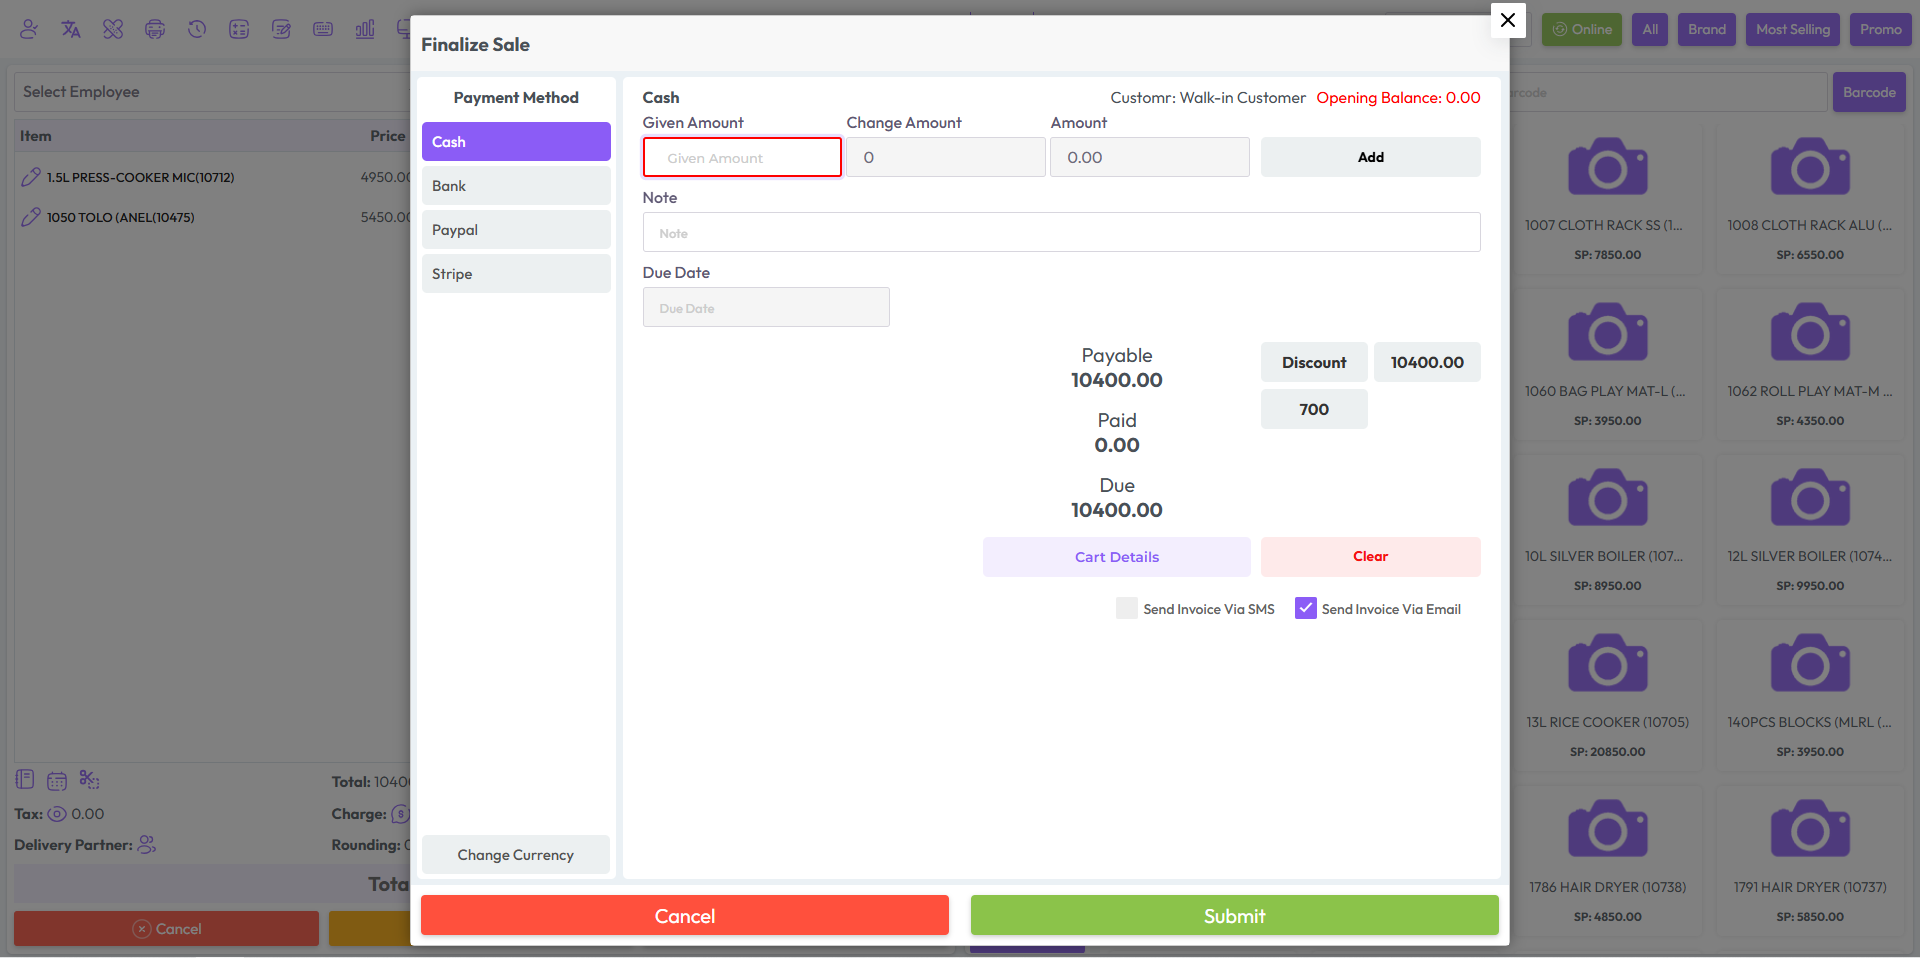Open the Select Employee dropdown
The width and height of the screenshot is (1920, 958).
point(210,92)
